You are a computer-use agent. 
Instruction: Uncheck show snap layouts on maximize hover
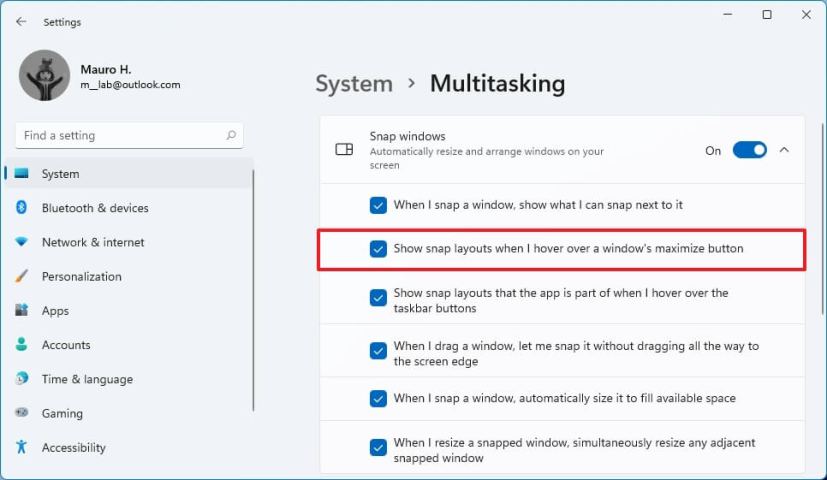(x=378, y=249)
